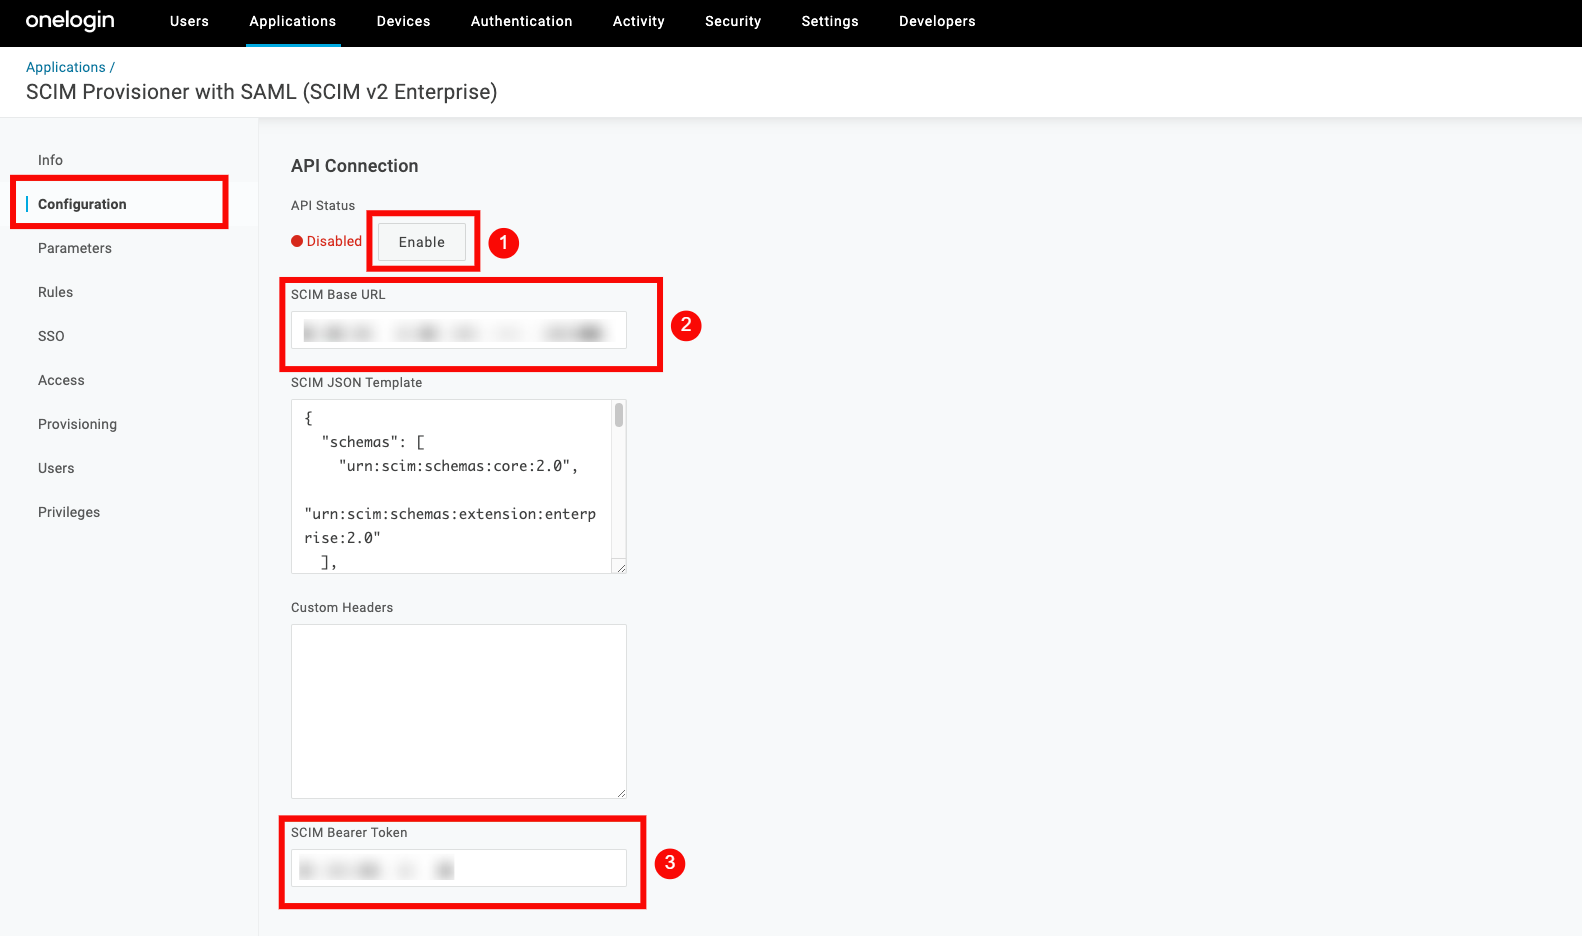Select the Provisioning sidebar tab

coord(77,424)
